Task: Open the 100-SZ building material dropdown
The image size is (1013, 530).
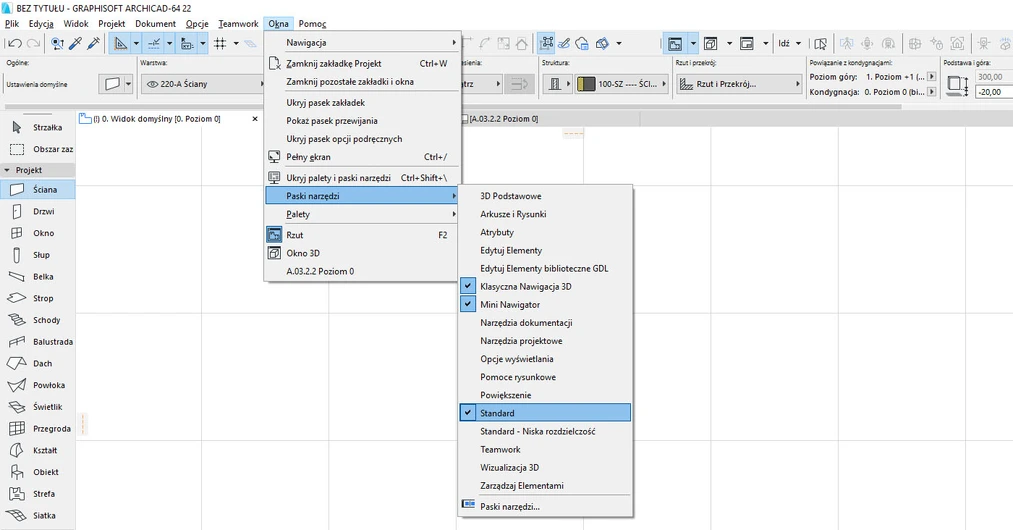Action: (x=622, y=84)
